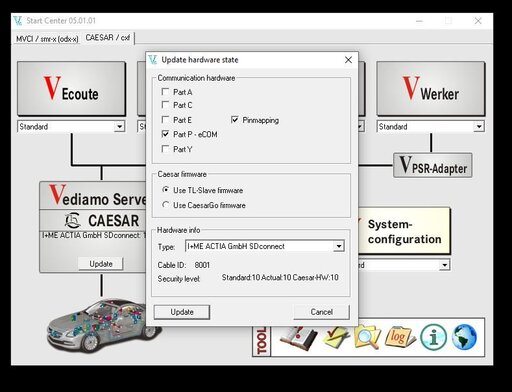Open System-configuration tile

pos(404,231)
